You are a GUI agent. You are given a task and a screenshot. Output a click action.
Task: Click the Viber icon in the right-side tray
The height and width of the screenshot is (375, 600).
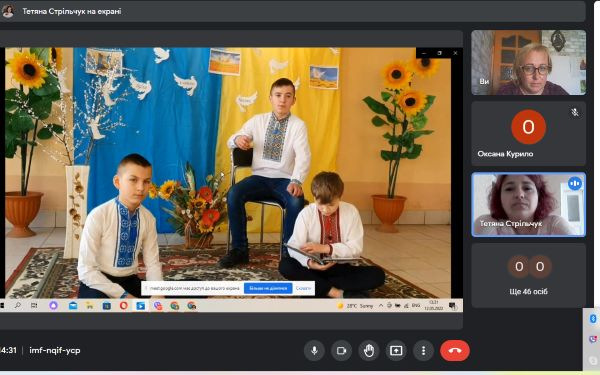[593, 339]
